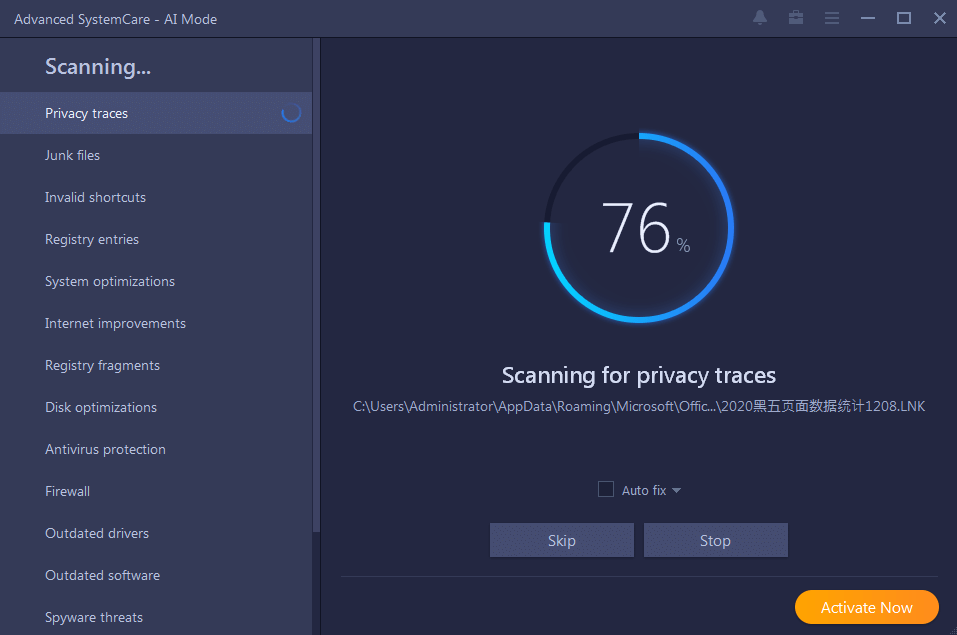Click the spinning loader beside Privacy traces

(291, 113)
